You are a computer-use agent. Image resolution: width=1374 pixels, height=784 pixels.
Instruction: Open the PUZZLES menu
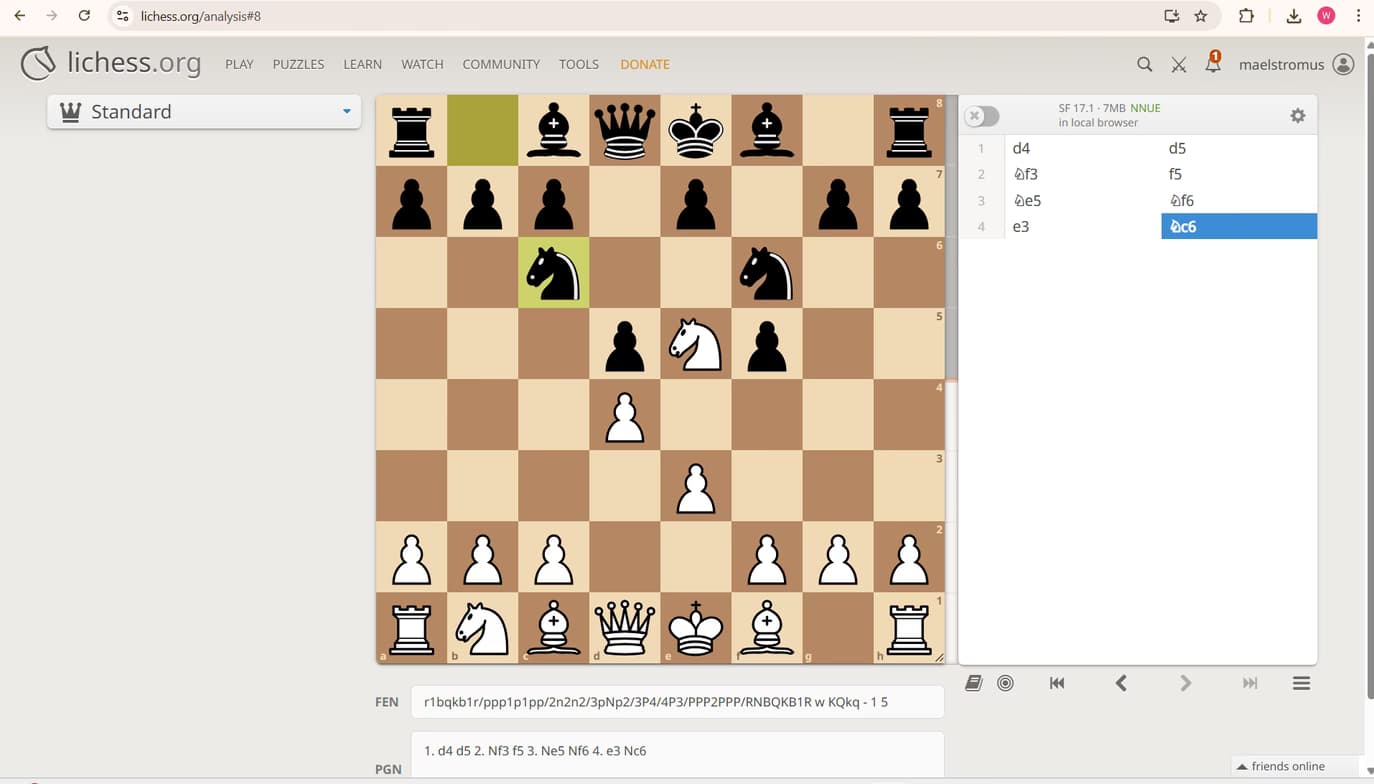(x=298, y=64)
